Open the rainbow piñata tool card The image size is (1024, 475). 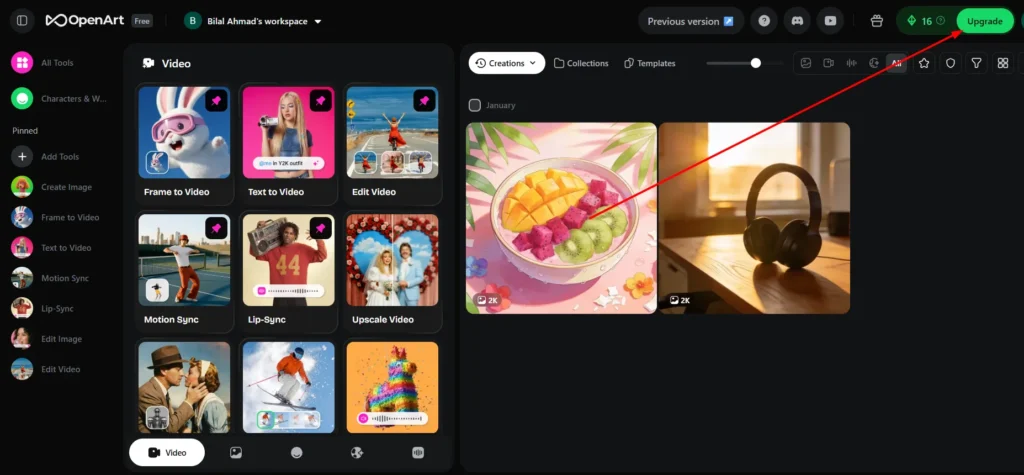392,387
